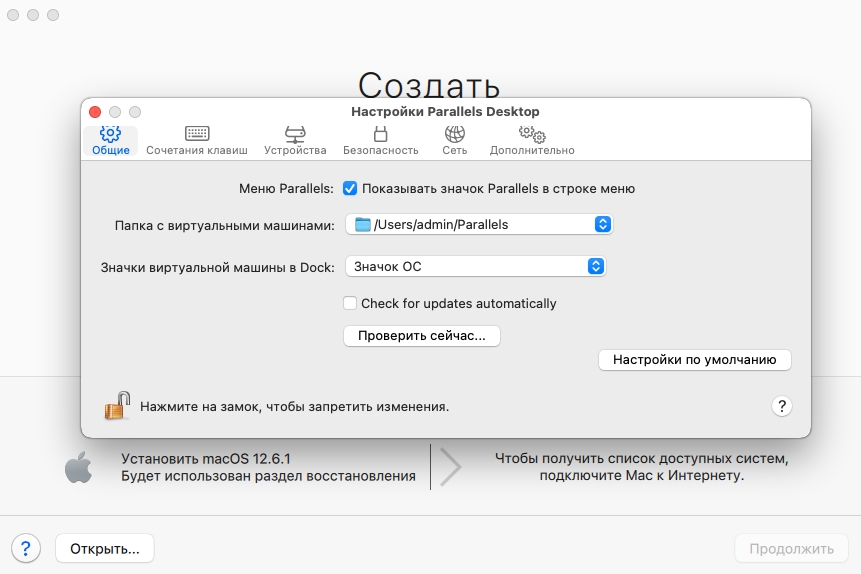Click the arrow chevron next to macOS install

(451, 467)
